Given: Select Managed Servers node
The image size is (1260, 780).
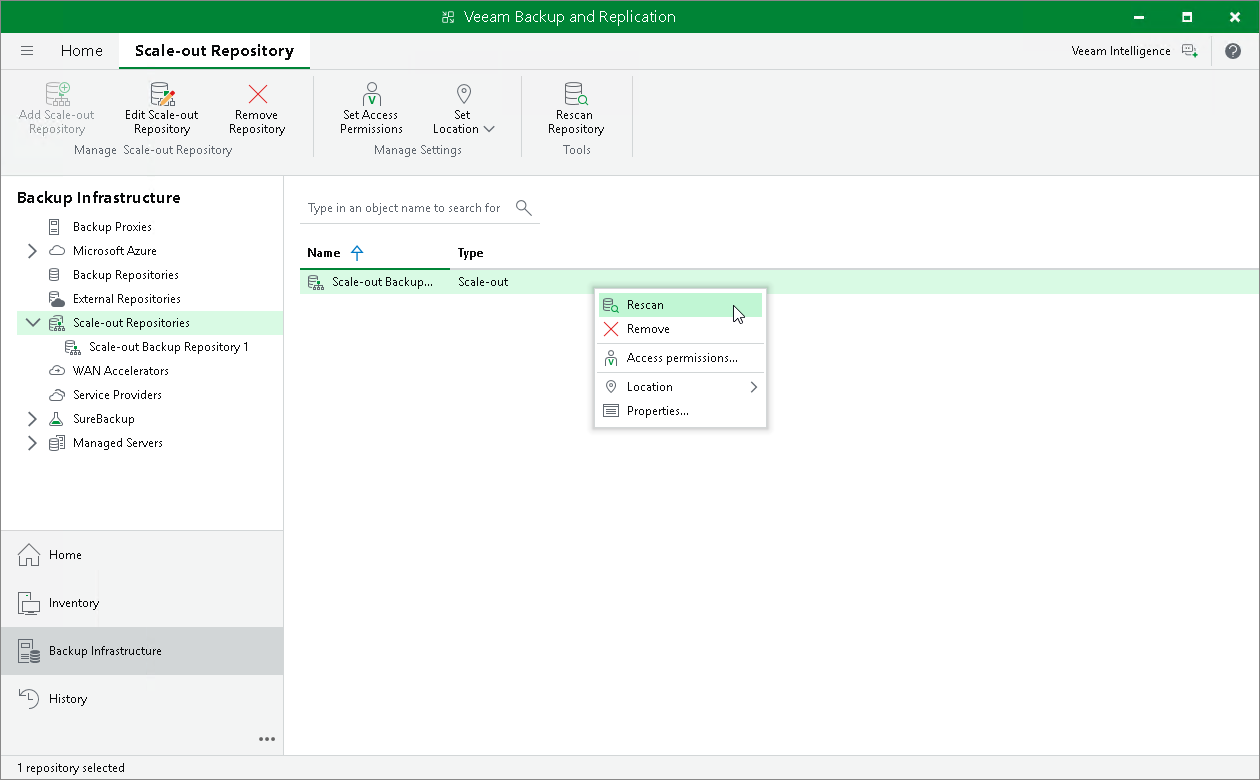Looking at the screenshot, I should coord(118,443).
